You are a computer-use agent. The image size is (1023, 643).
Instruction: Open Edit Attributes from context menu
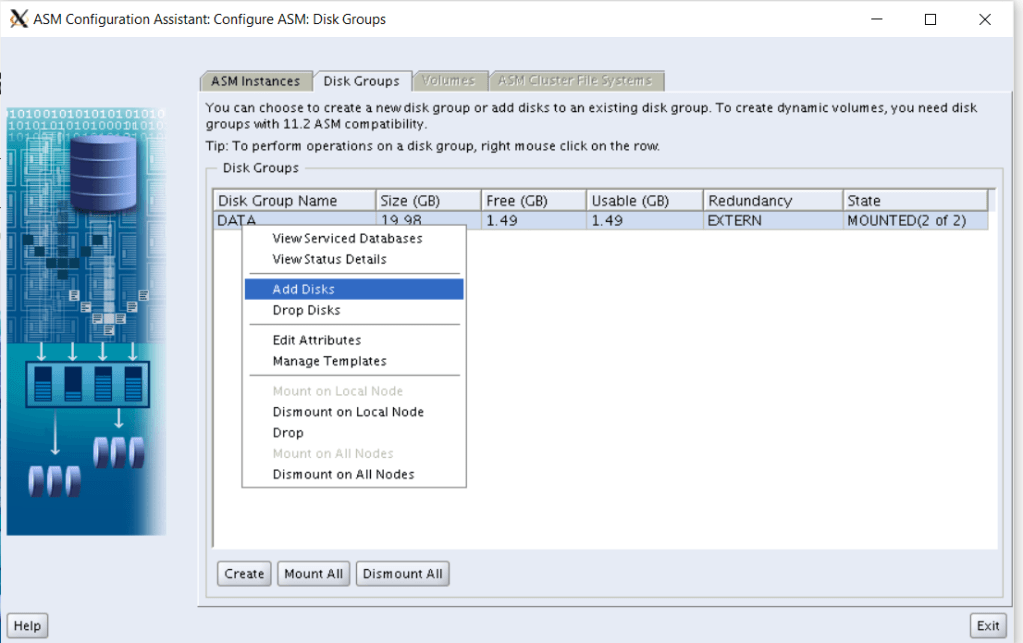316,340
